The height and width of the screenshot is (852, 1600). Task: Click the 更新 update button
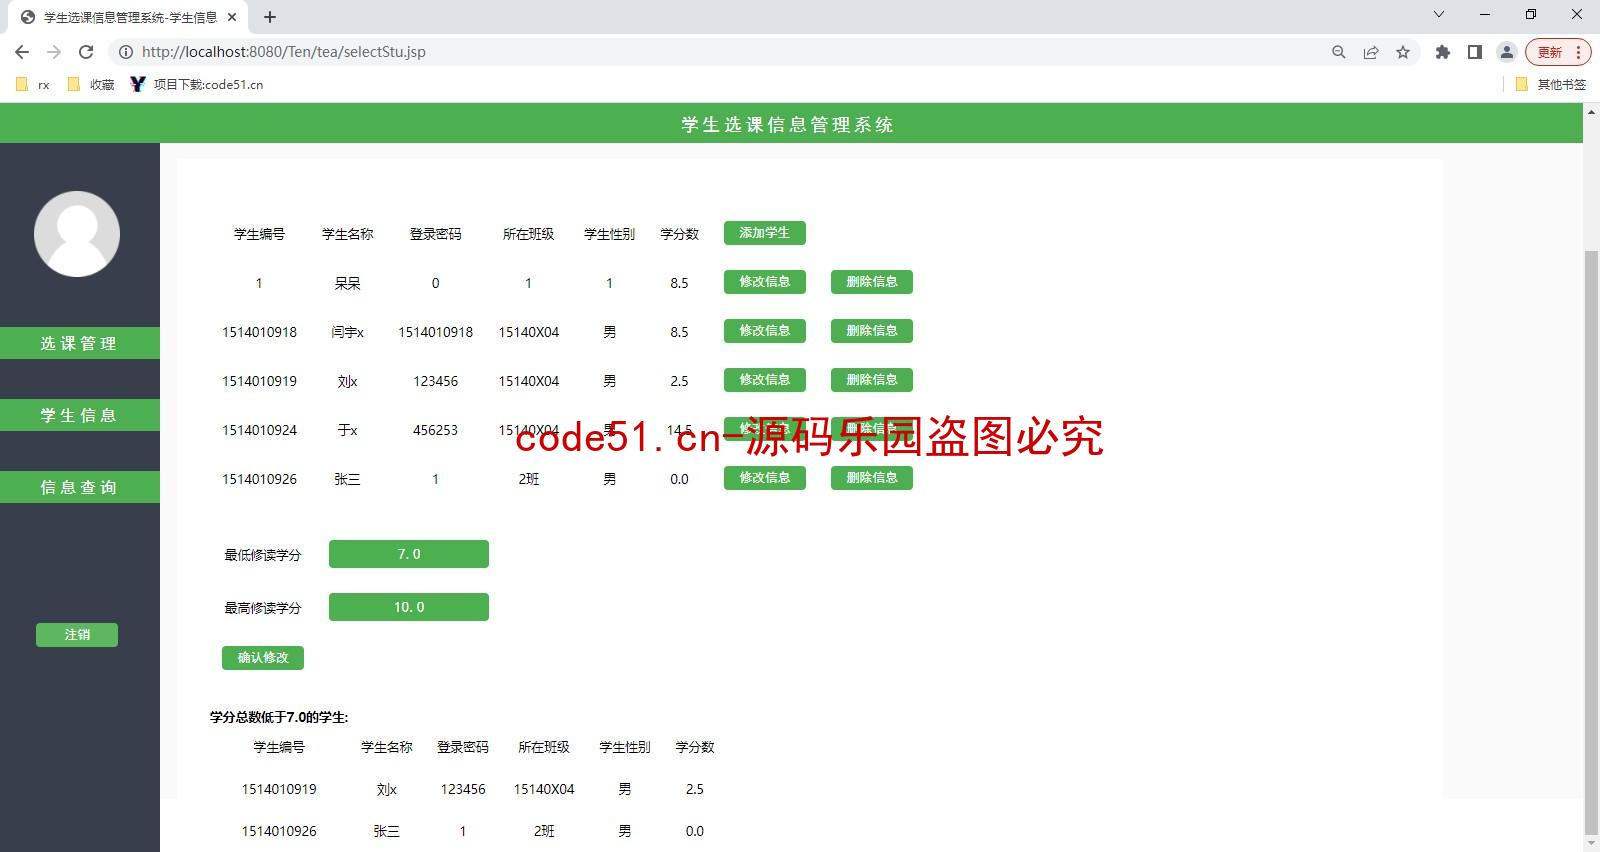pyautogui.click(x=1550, y=52)
